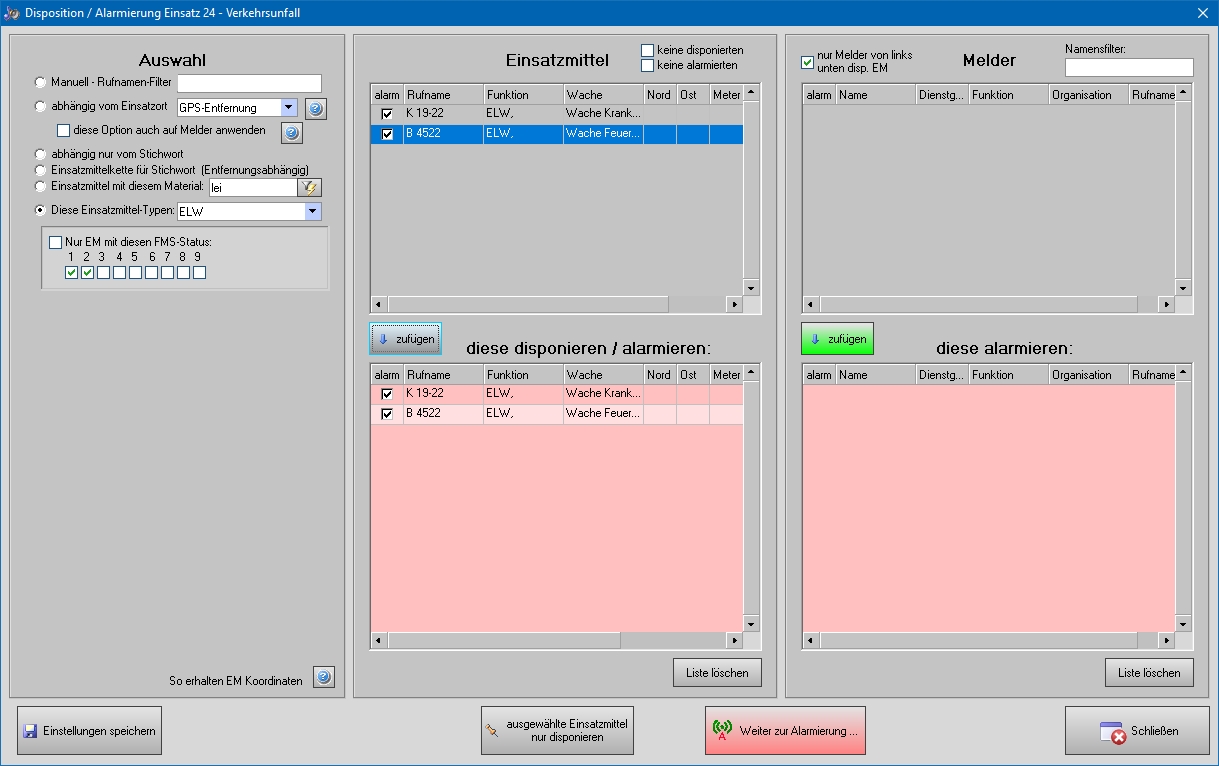Click 'Weiter zur Alarmierung' antenna button
The image size is (1219, 766).
785,731
